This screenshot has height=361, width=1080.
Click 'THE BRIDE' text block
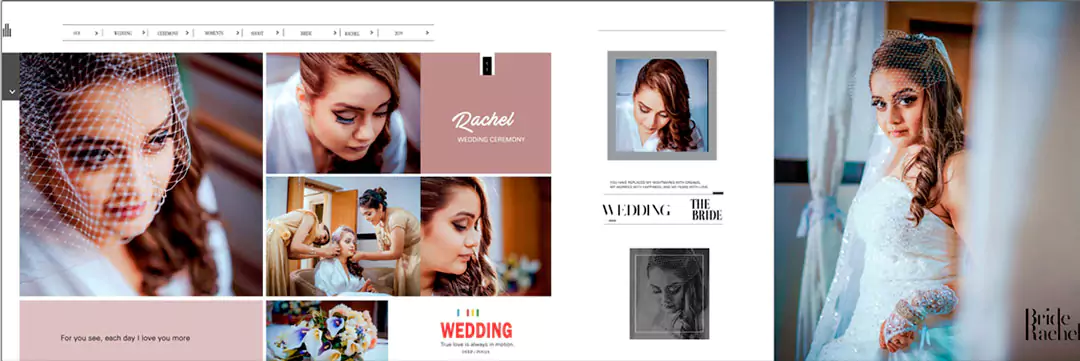tap(706, 209)
